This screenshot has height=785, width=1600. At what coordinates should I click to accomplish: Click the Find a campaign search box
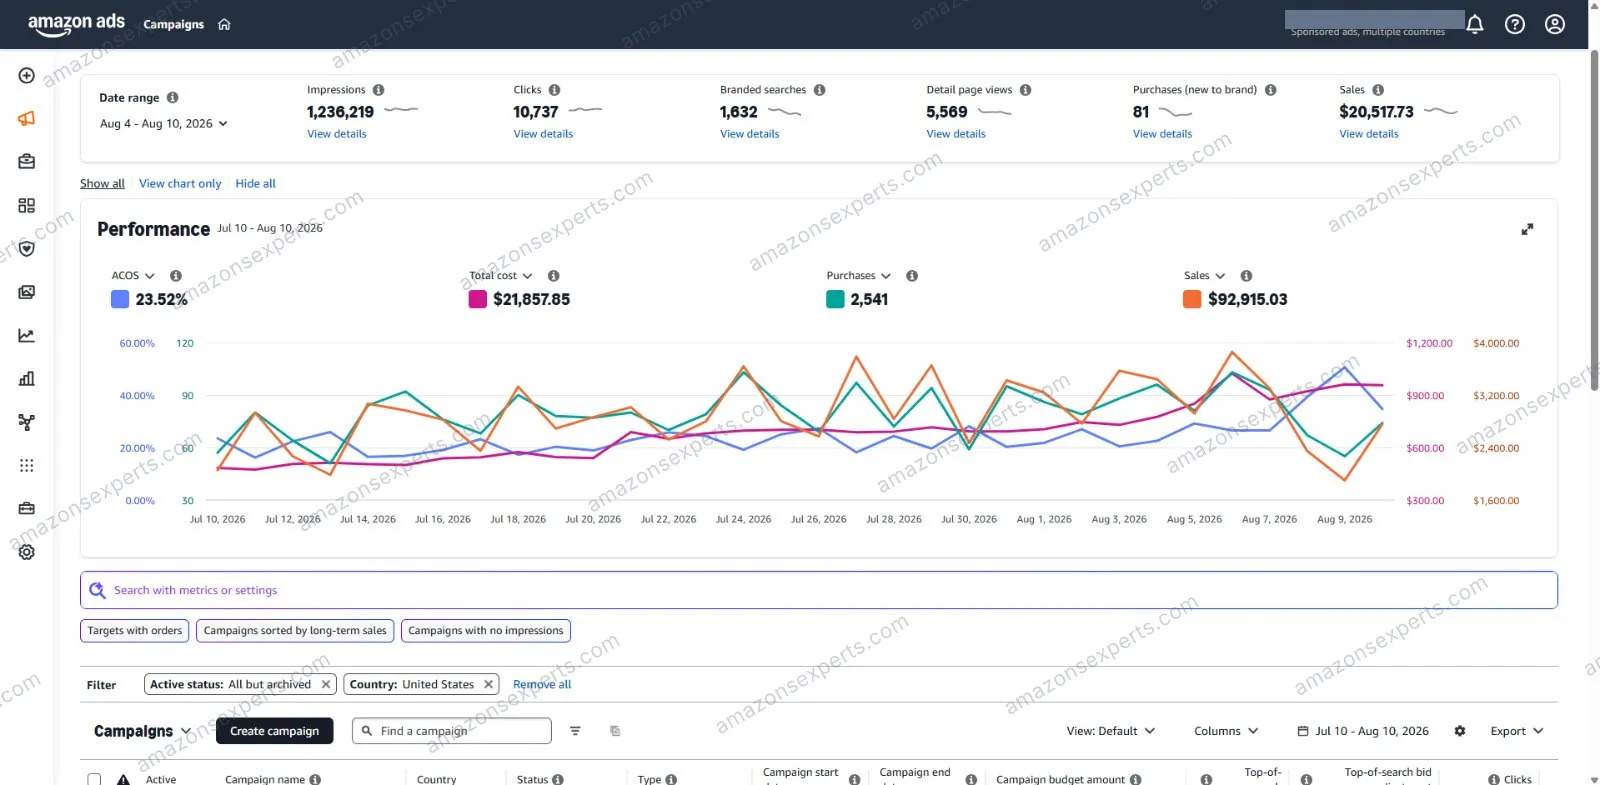[452, 731]
